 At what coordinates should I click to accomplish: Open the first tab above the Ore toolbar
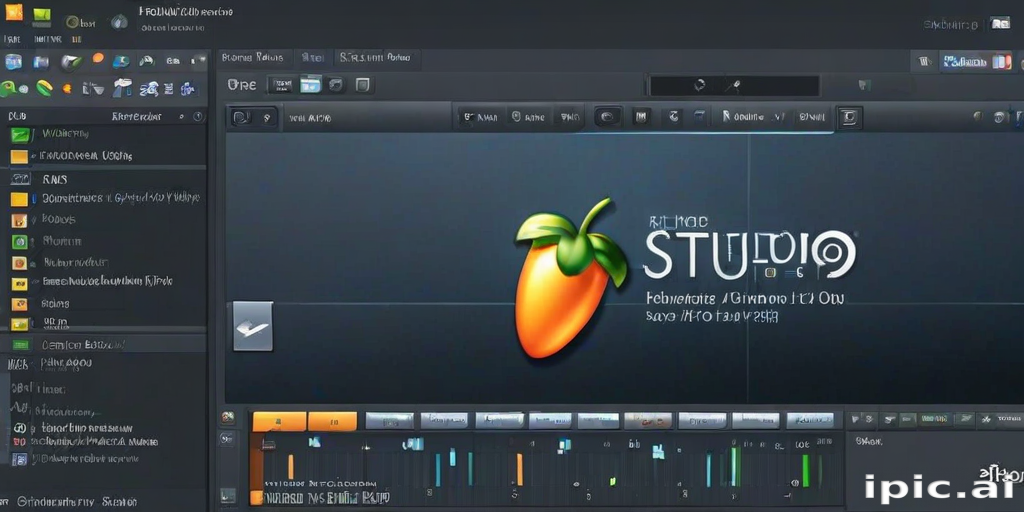tap(253, 57)
